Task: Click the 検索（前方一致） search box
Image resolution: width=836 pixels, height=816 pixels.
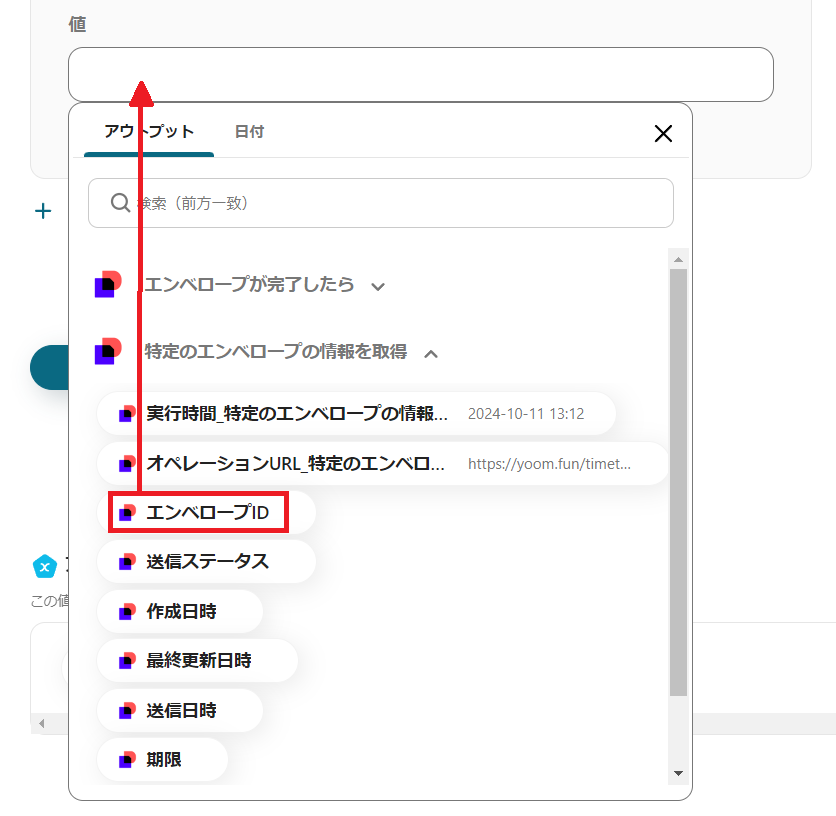Action: click(381, 203)
